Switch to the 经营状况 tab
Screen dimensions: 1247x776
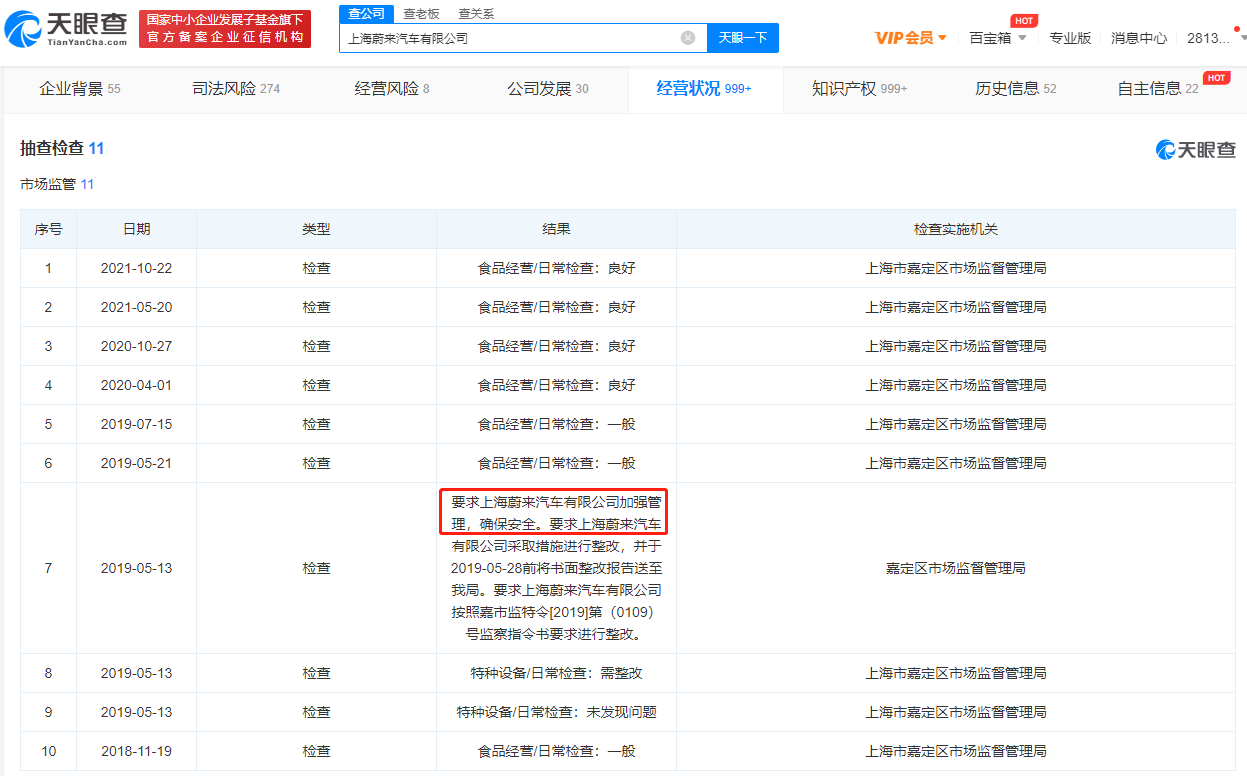point(704,89)
